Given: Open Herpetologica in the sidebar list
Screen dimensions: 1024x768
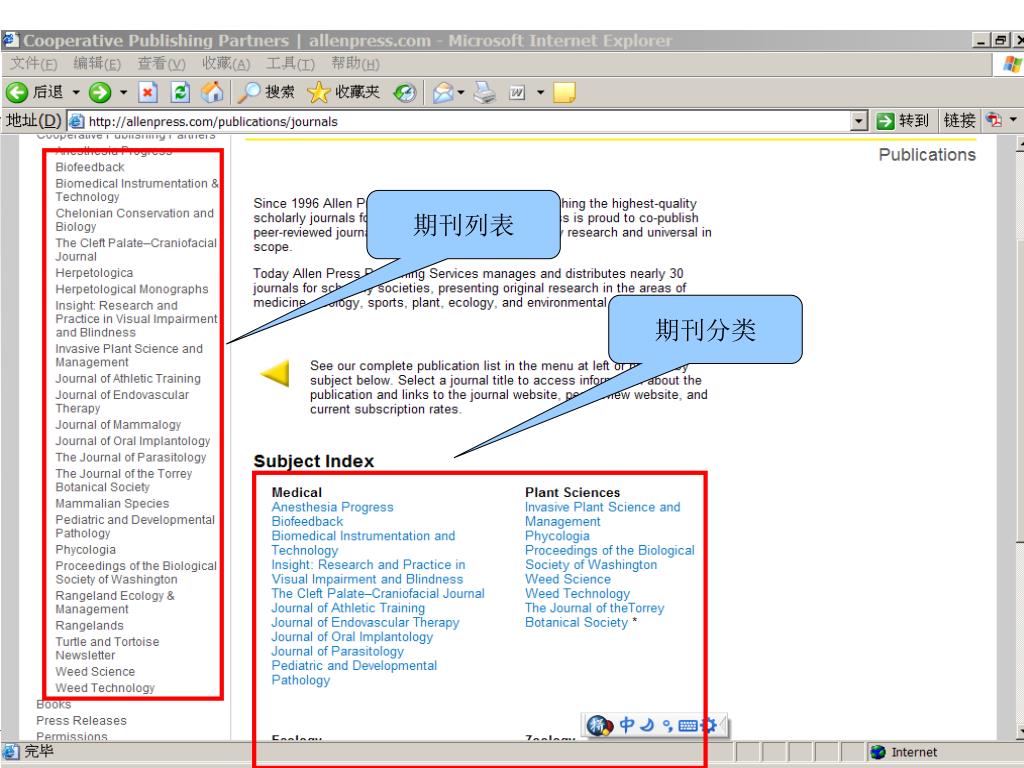Looking at the screenshot, I should pyautogui.click(x=94, y=273).
